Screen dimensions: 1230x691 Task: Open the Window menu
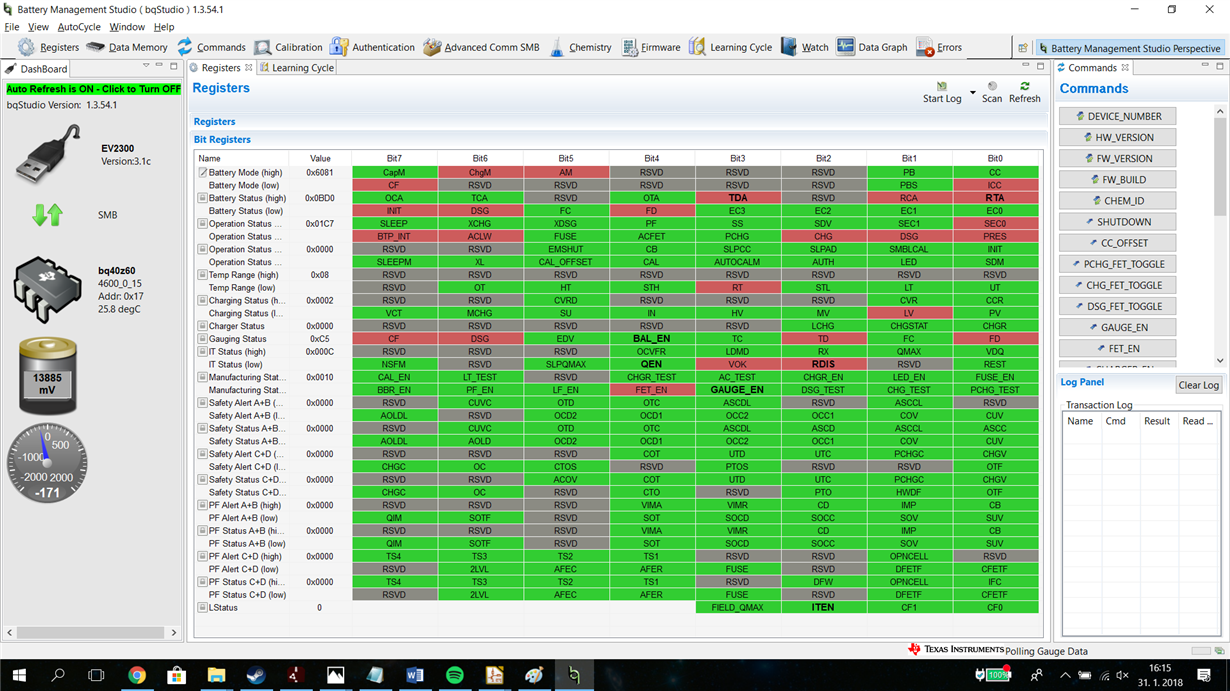127,27
